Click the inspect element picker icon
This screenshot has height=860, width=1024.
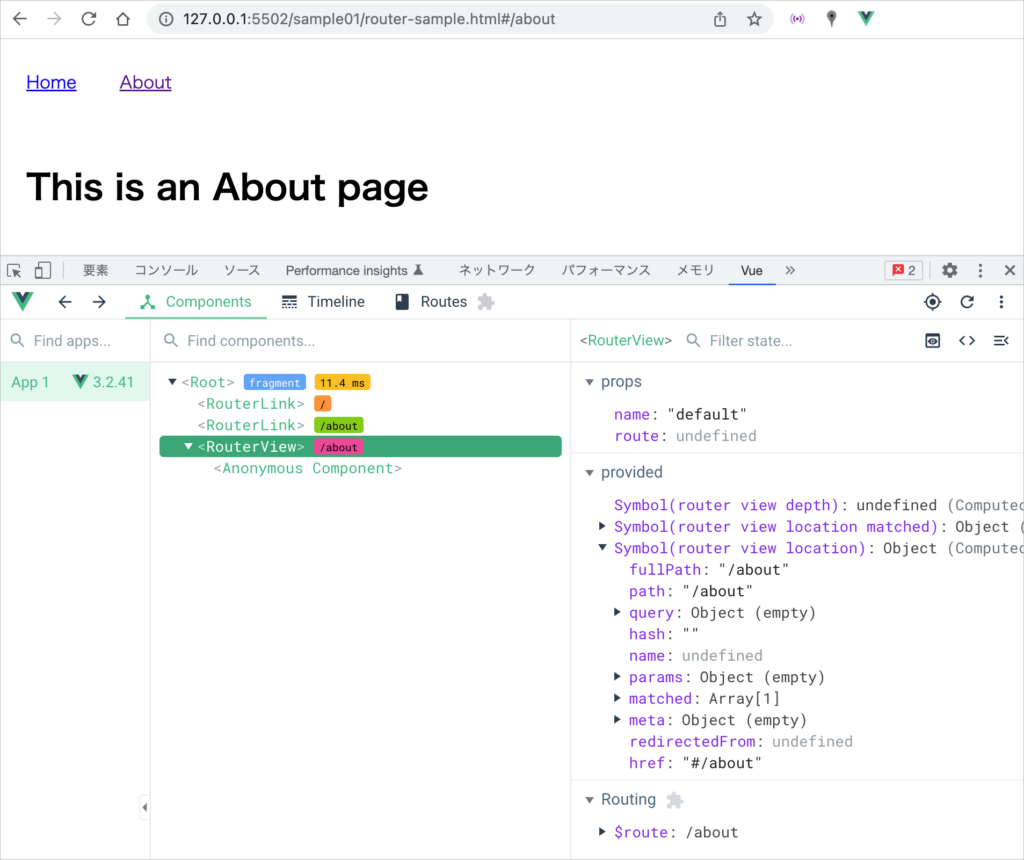tap(14, 270)
